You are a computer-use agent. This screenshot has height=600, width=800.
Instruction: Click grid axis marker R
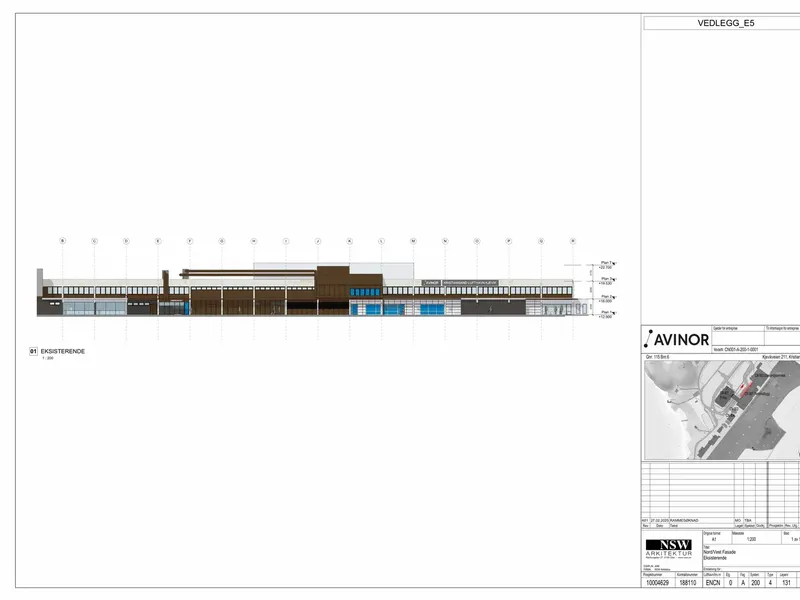pyautogui.click(x=572, y=241)
